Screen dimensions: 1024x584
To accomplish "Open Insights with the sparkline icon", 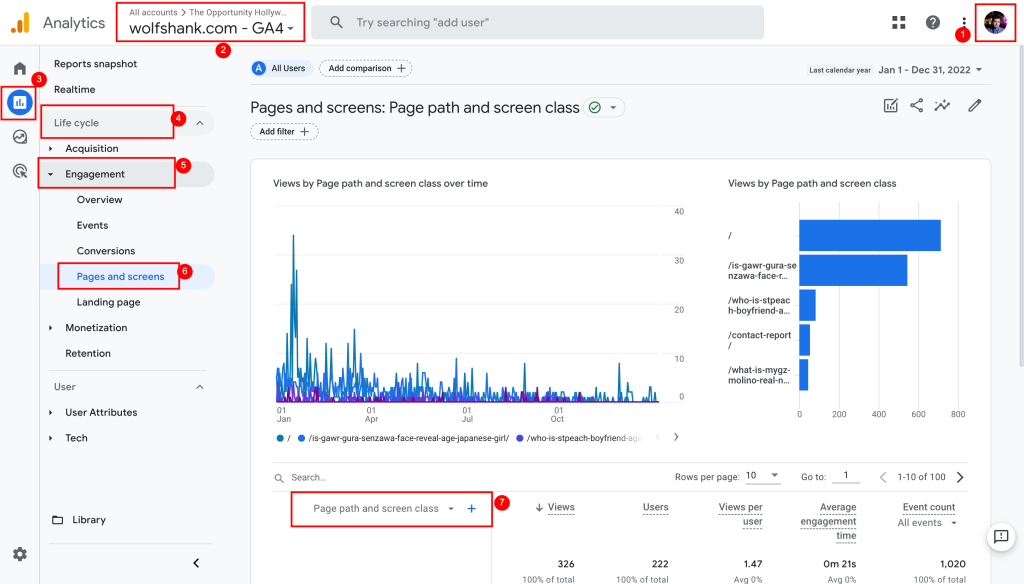I will tap(942, 104).
